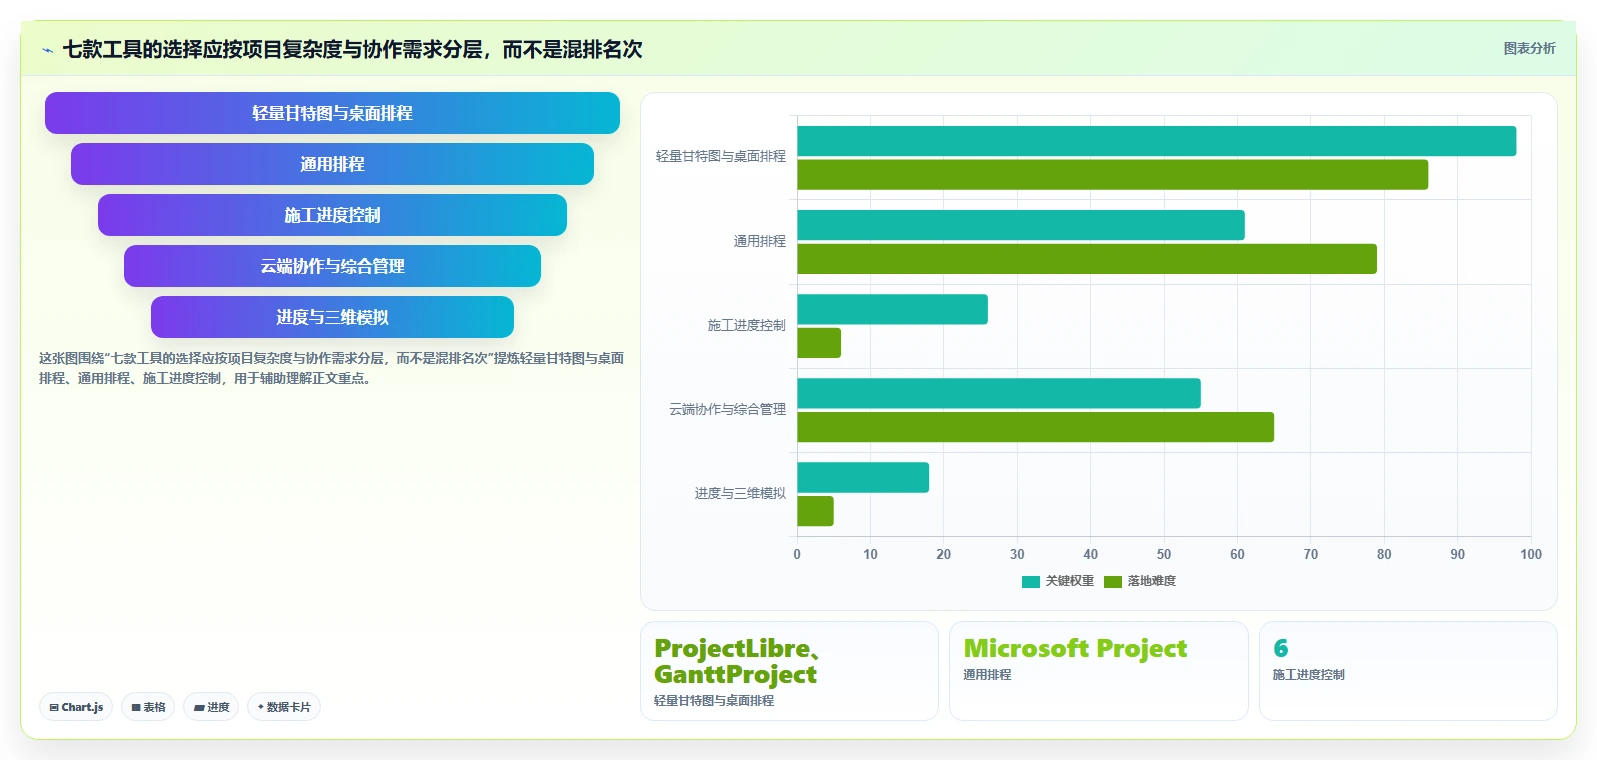
Task: Click the teal bar for 轻量甘特图与桌面排程
Action: click(1156, 141)
